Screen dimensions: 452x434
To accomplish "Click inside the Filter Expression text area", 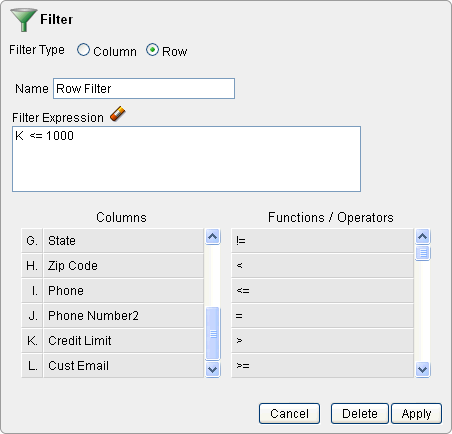I will click(186, 159).
